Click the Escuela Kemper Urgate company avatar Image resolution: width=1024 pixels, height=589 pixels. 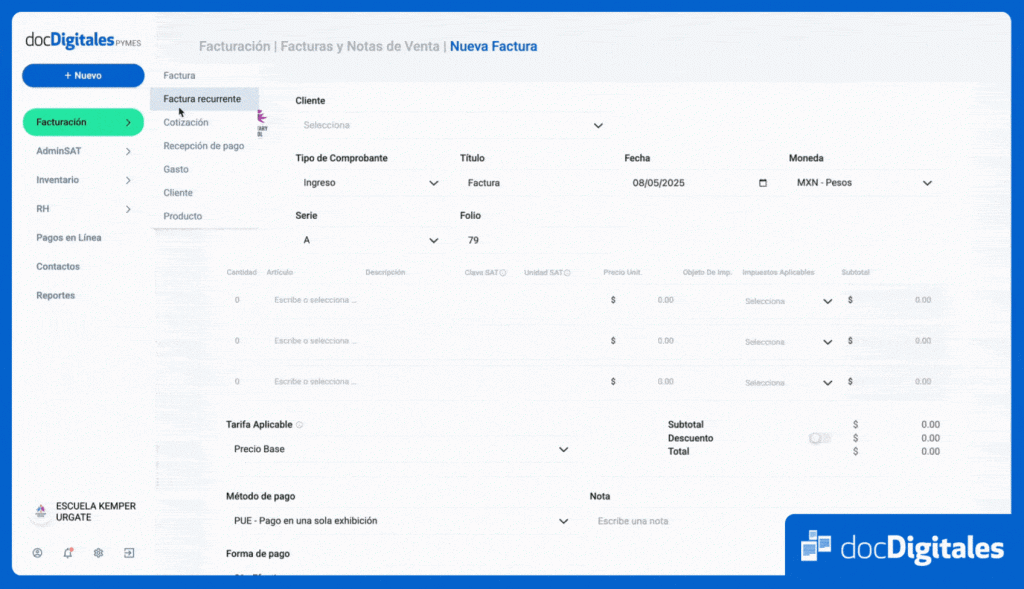[x=40, y=511]
